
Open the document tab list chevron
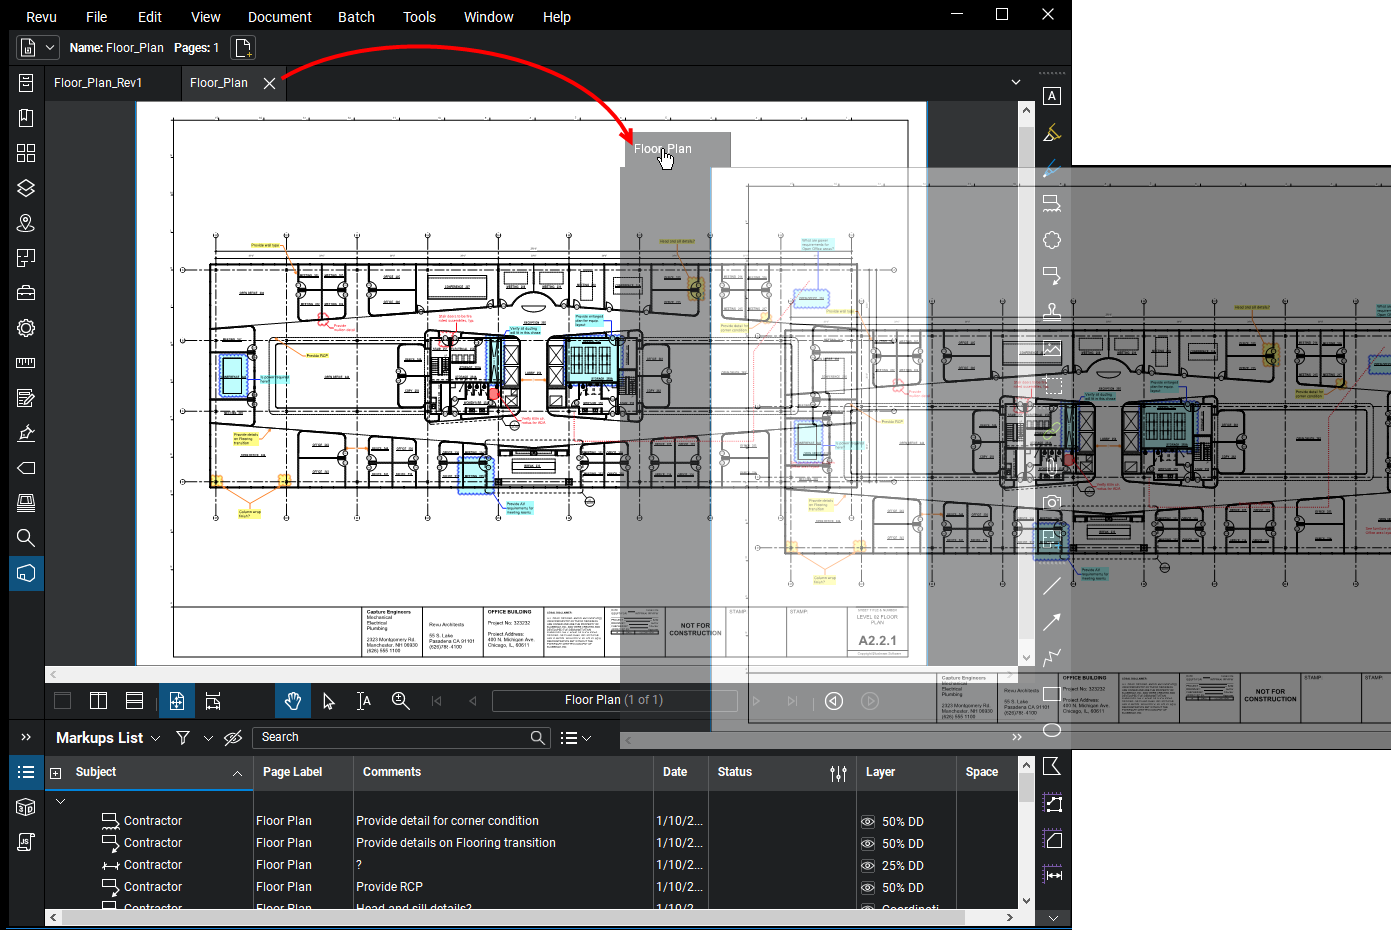tap(1016, 83)
